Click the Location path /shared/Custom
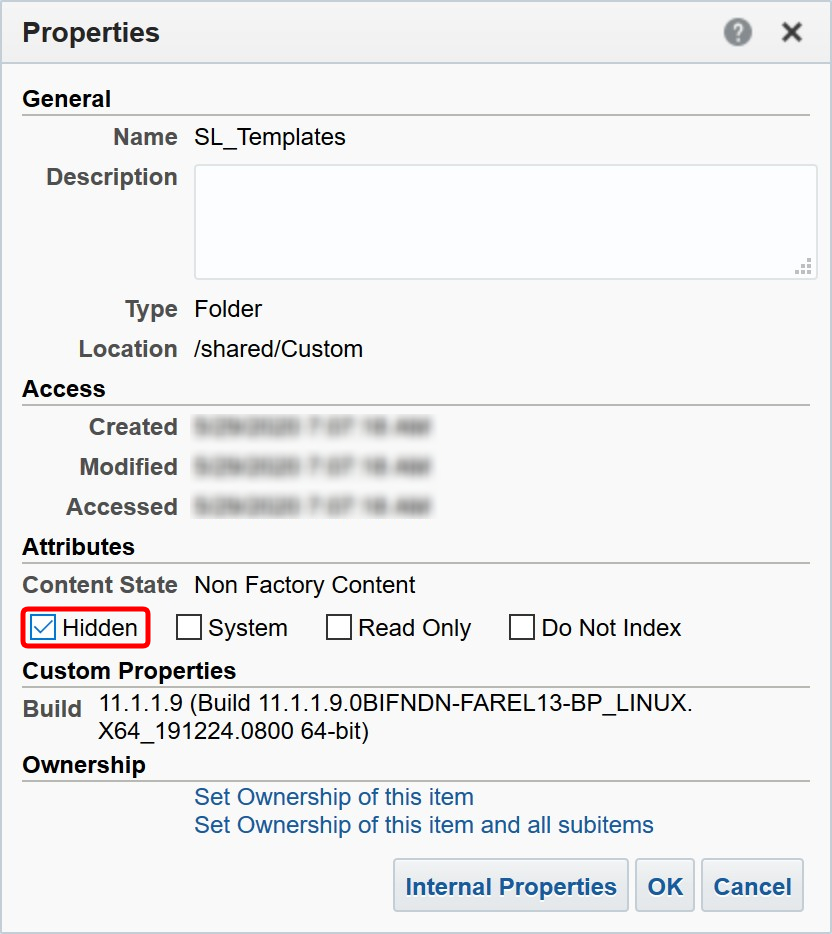 coord(279,349)
